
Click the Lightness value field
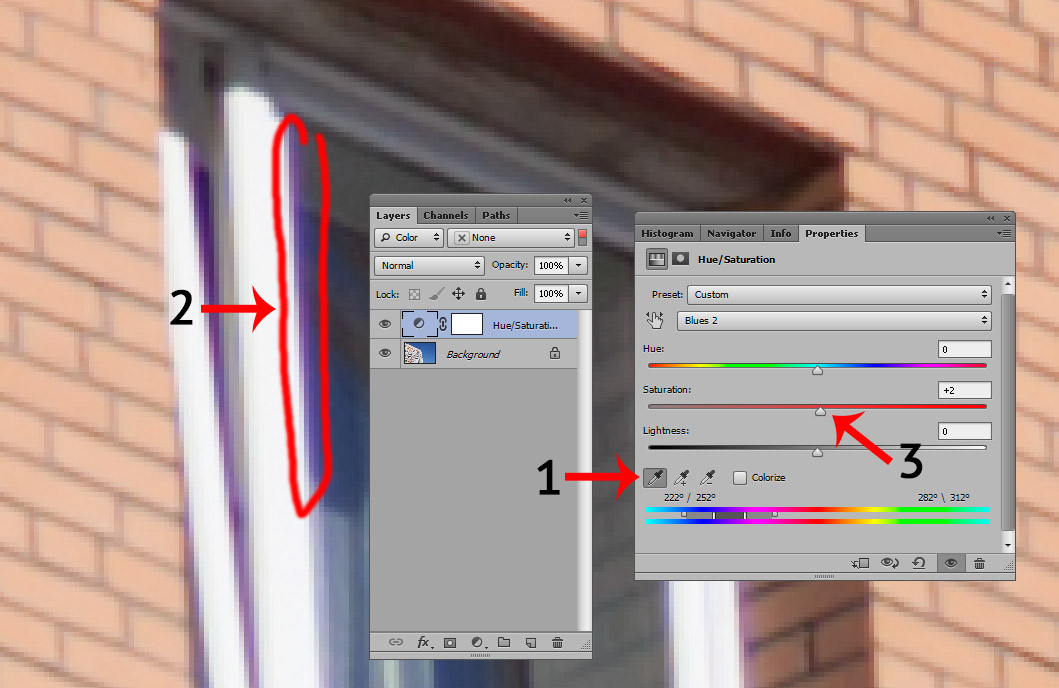click(964, 431)
